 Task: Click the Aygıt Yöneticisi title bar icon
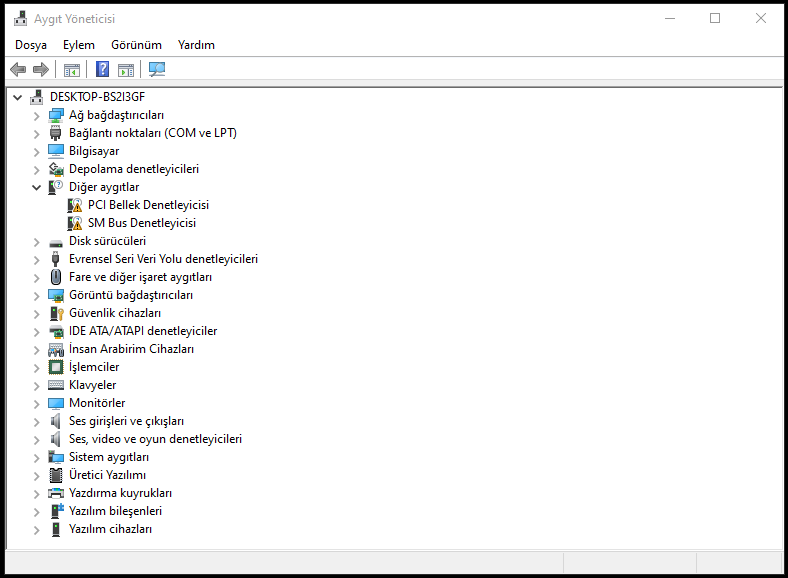click(x=21, y=19)
